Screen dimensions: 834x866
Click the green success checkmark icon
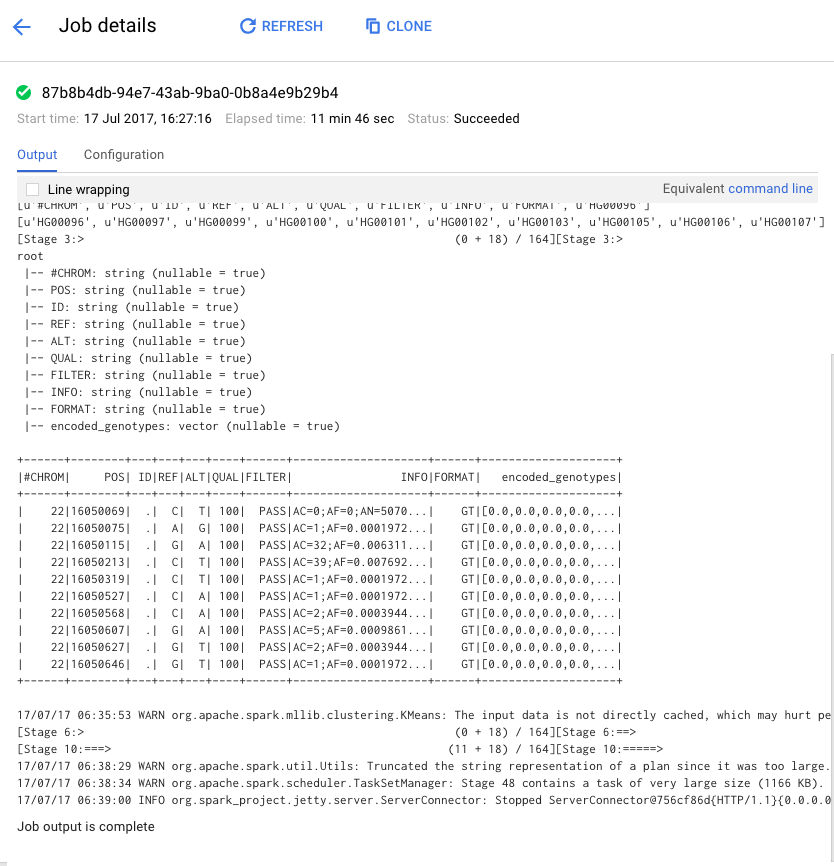[24, 93]
